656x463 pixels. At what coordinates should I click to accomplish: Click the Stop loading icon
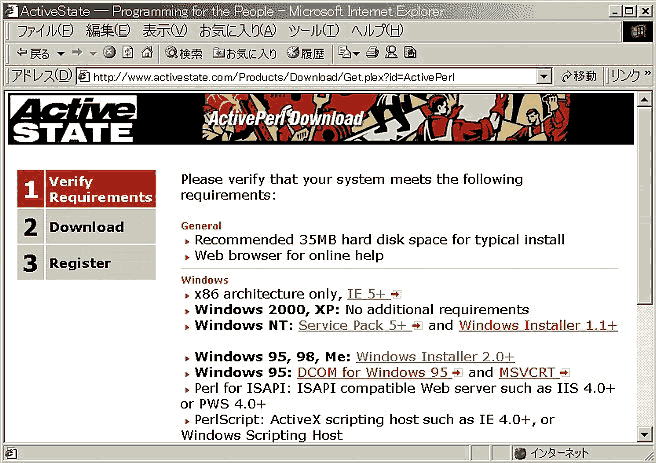tap(109, 52)
